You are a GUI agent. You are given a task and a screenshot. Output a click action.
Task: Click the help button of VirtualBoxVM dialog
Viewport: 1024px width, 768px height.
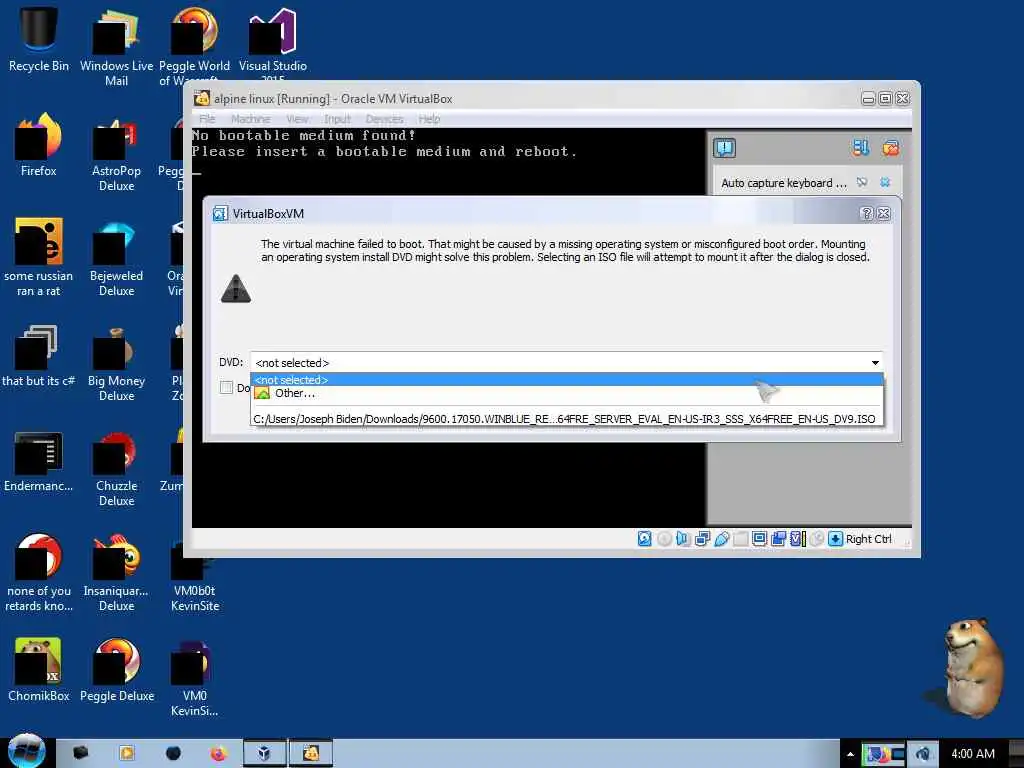pyautogui.click(x=867, y=213)
